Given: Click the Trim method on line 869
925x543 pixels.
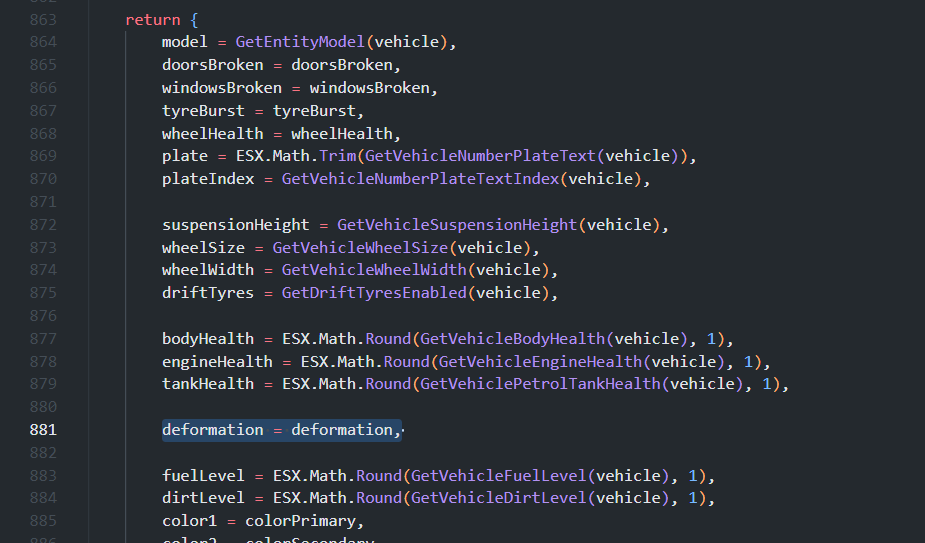Looking at the screenshot, I should (337, 156).
